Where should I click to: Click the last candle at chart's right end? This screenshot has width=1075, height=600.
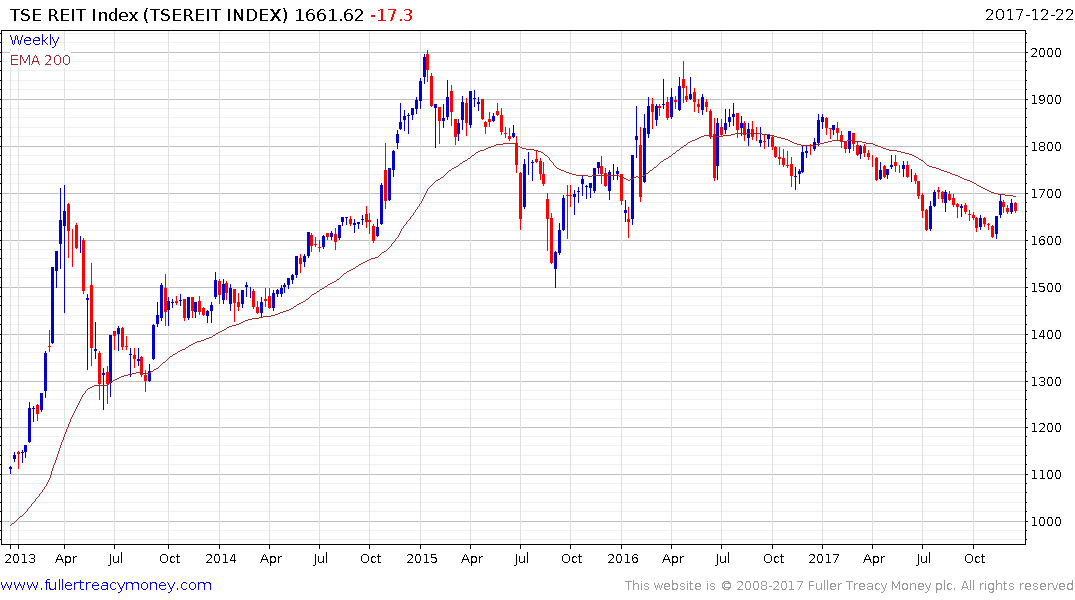click(x=1015, y=207)
